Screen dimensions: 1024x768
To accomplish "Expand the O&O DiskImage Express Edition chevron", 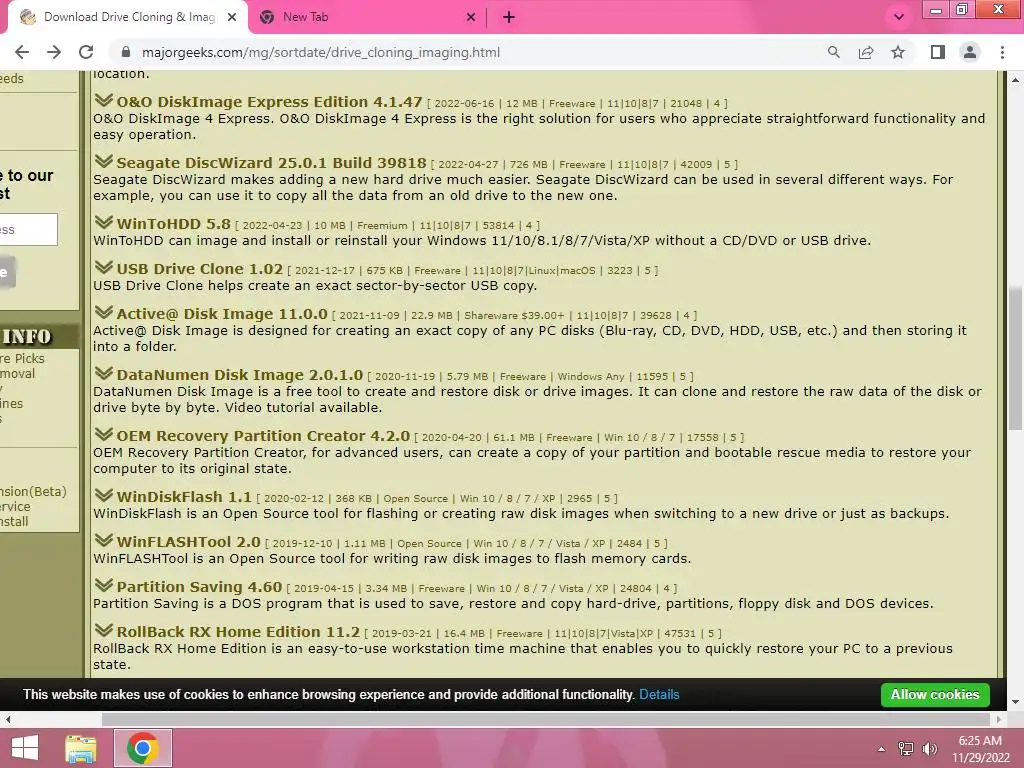I will (x=103, y=101).
